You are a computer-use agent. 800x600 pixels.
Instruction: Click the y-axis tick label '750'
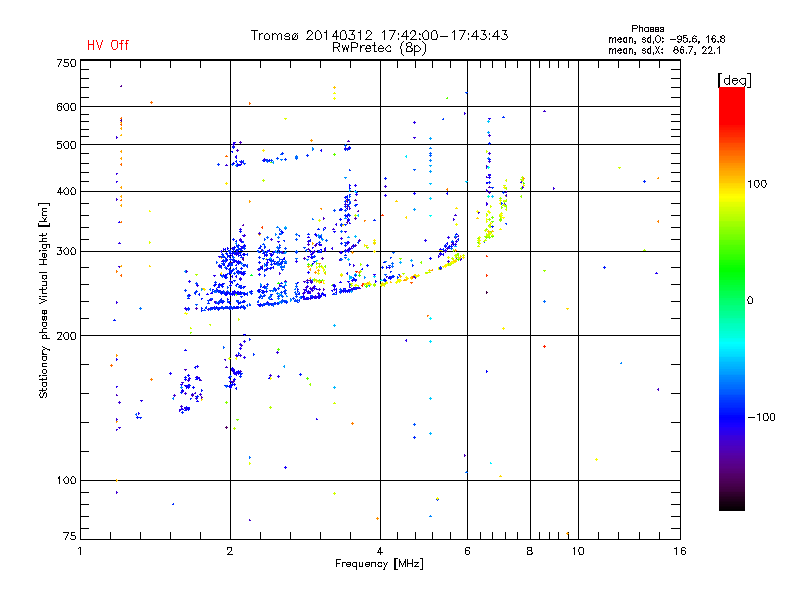[66, 63]
